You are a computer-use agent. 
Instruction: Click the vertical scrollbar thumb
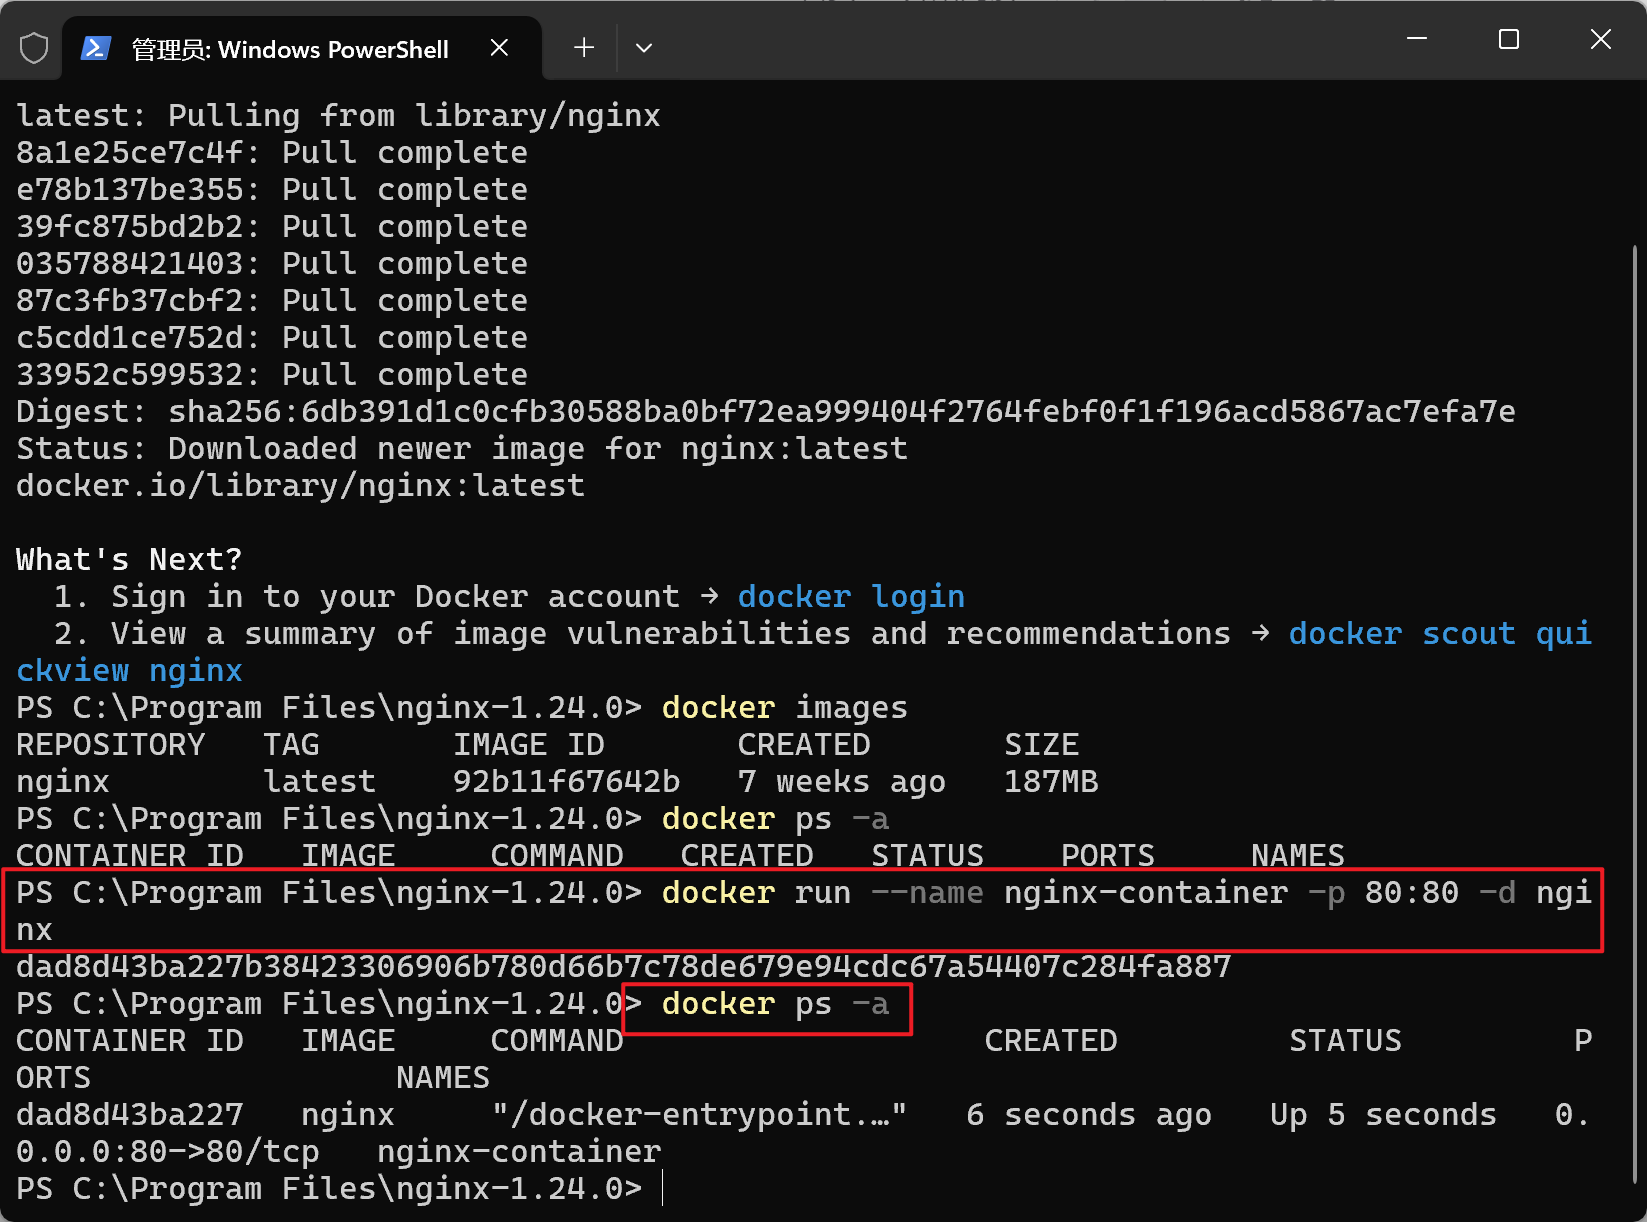[1636, 712]
